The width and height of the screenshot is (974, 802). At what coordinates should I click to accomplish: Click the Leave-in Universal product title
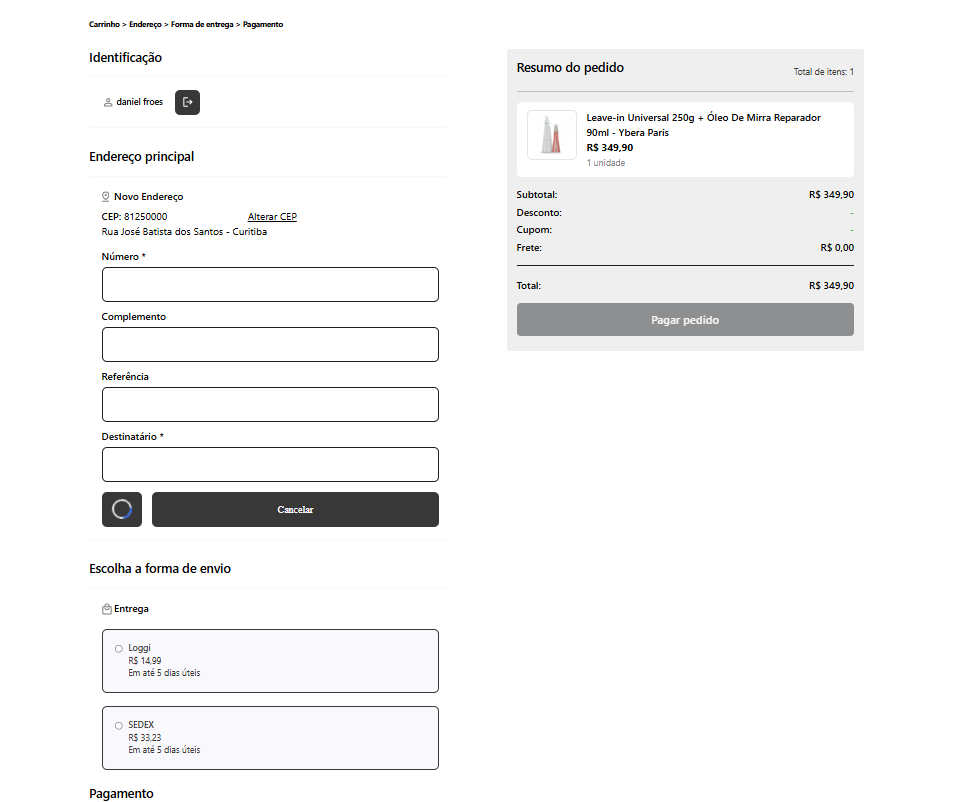(703, 124)
